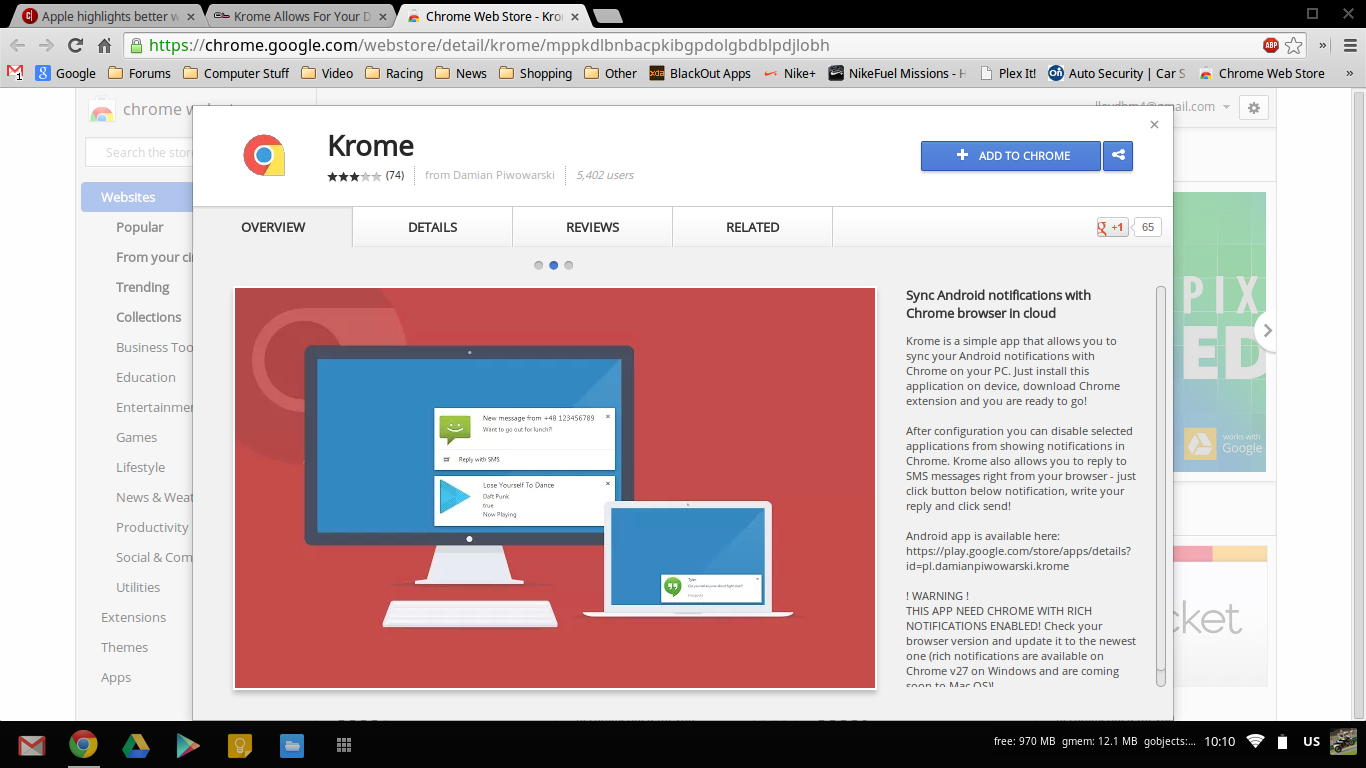Go to the browser Home page

[104, 45]
